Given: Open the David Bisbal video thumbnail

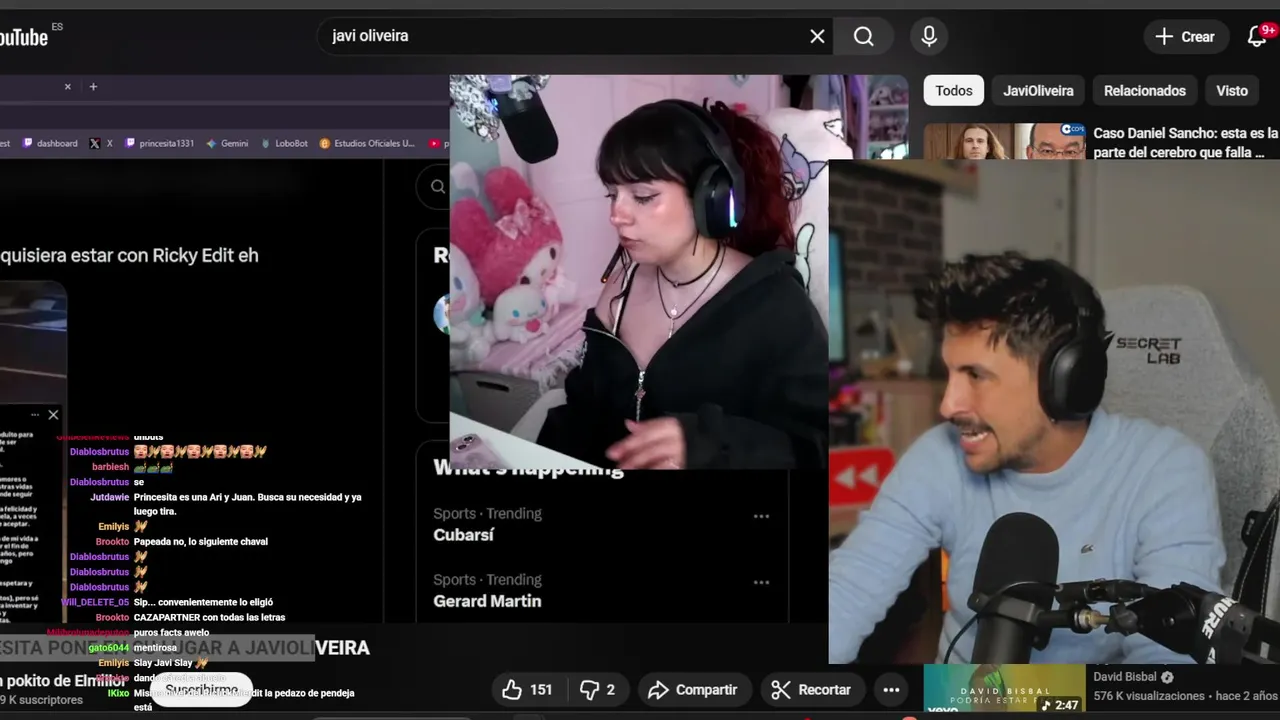Looking at the screenshot, I should 1005,688.
